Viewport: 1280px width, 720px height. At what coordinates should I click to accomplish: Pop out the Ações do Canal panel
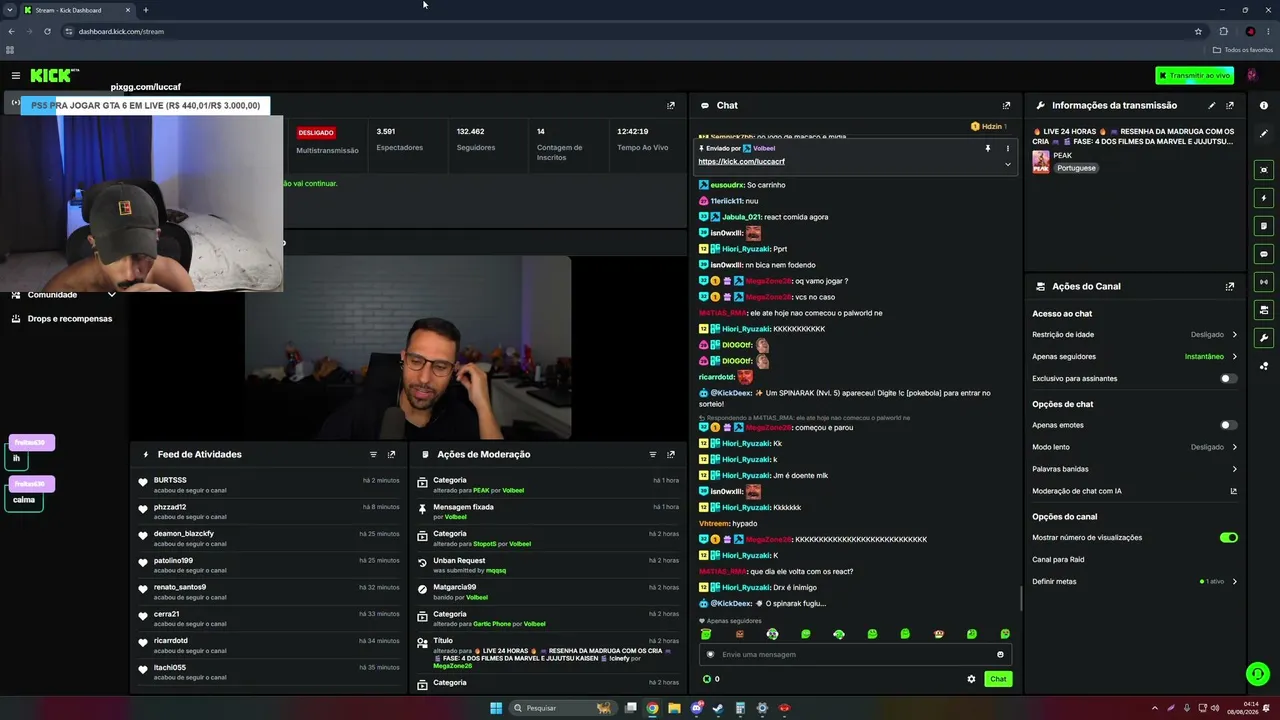tap(1230, 286)
